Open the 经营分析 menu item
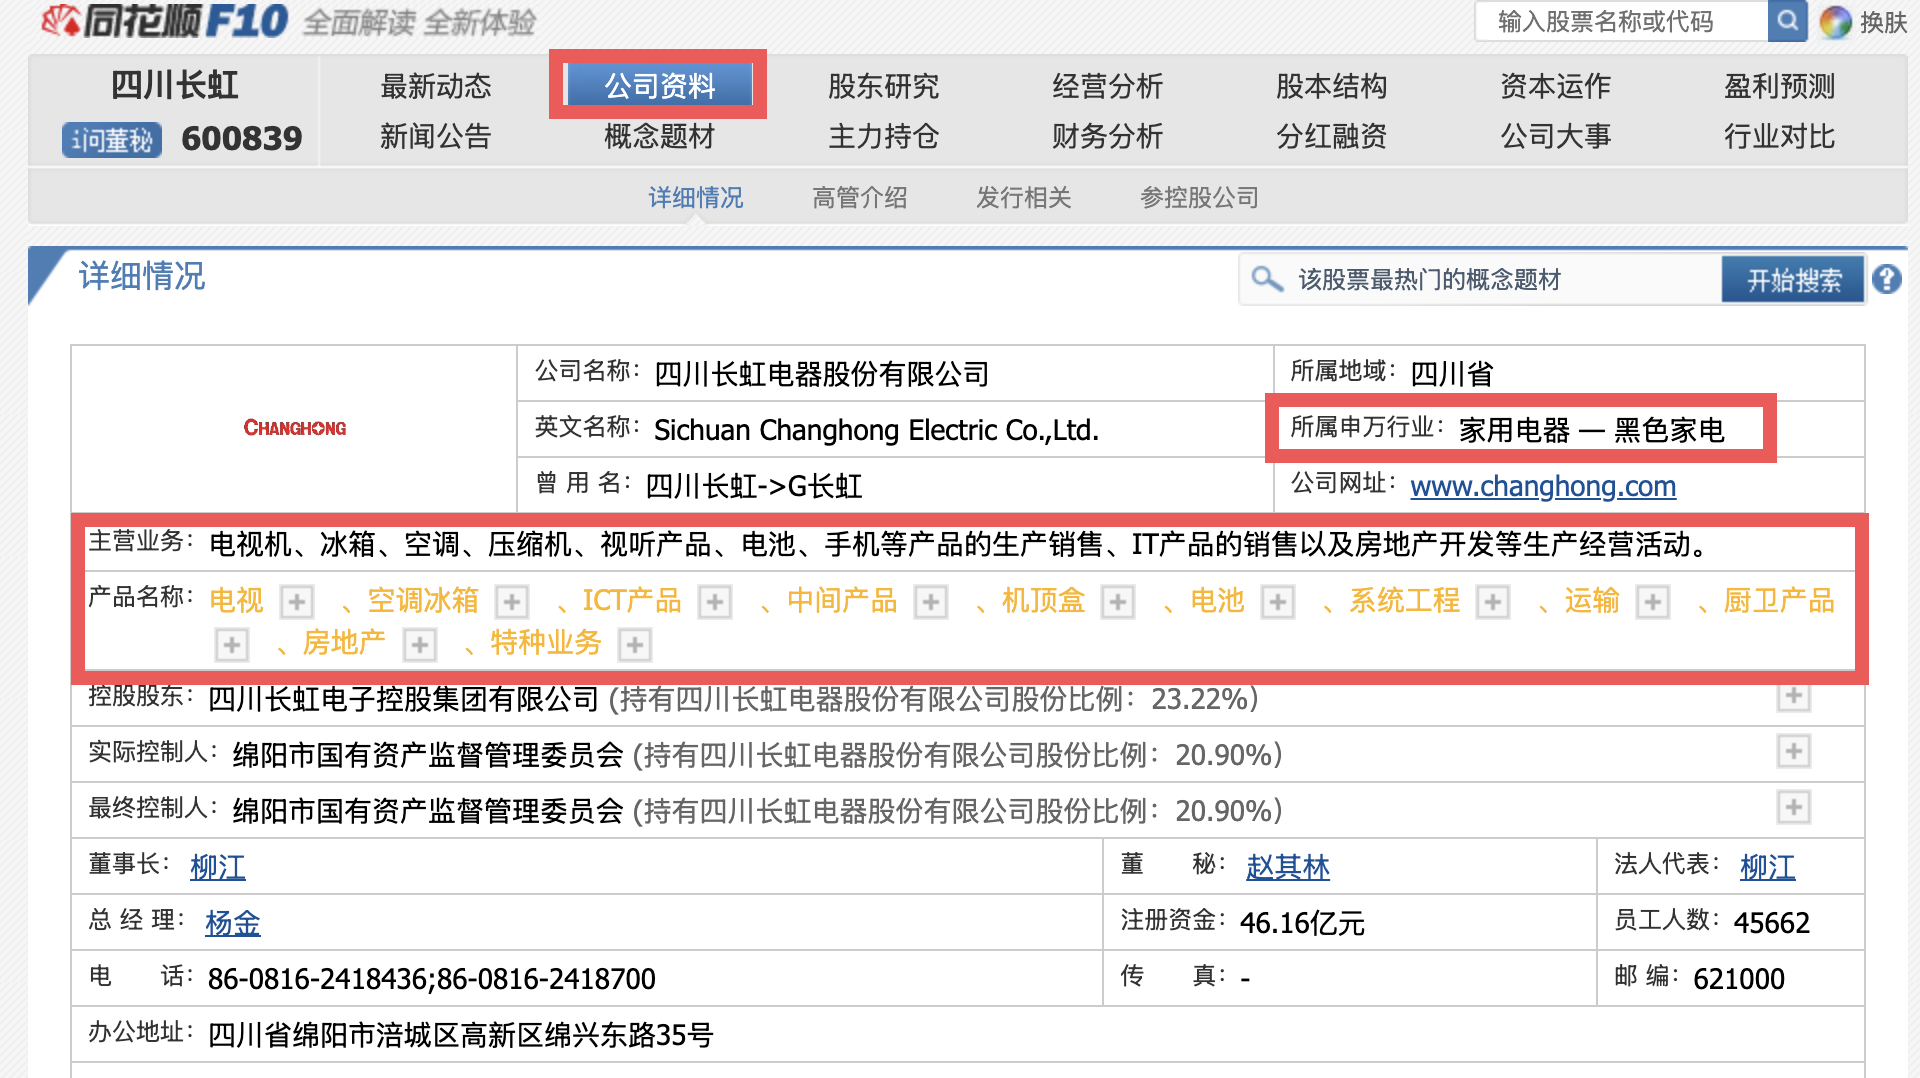1920x1078 pixels. [1108, 86]
